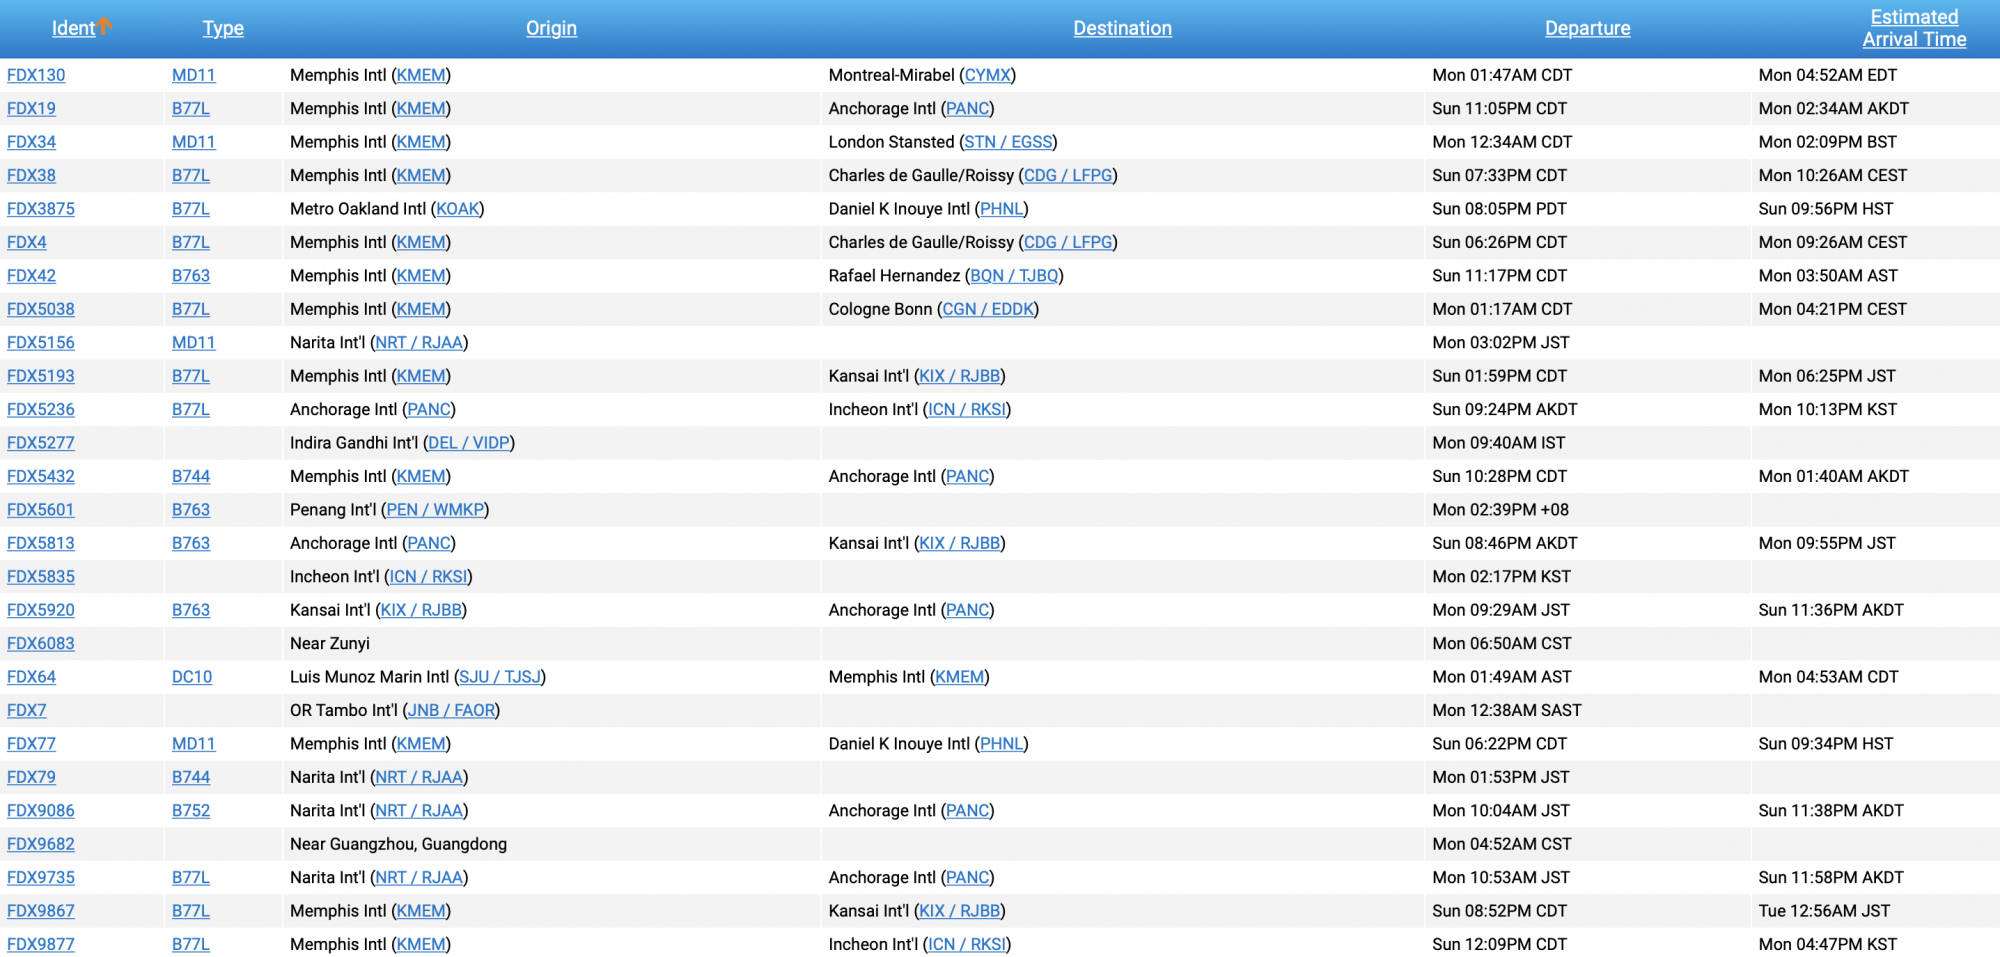This screenshot has height=957, width=2000.
Task: Open flight FDX19 link
Action: 31,109
